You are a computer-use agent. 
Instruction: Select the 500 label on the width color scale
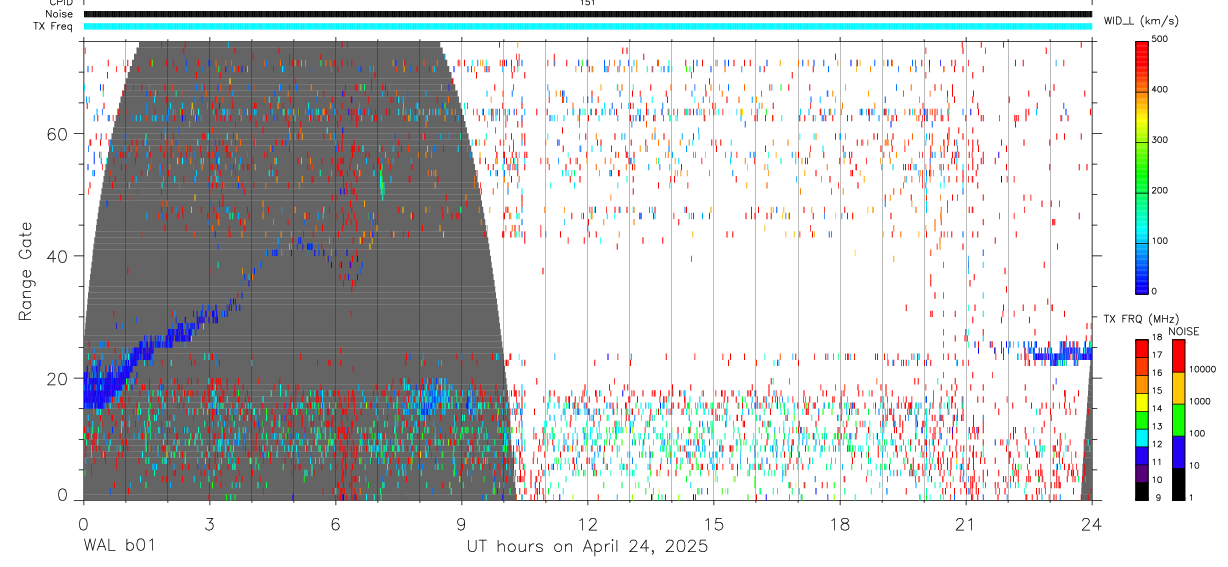1161,39
